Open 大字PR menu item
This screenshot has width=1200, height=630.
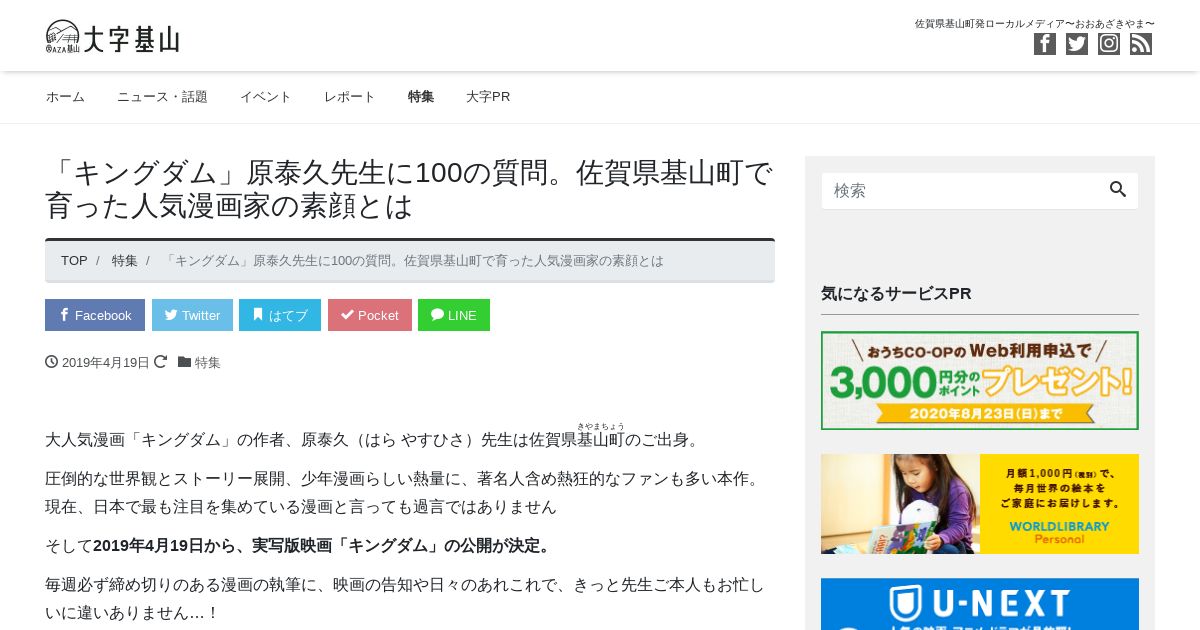coord(488,97)
